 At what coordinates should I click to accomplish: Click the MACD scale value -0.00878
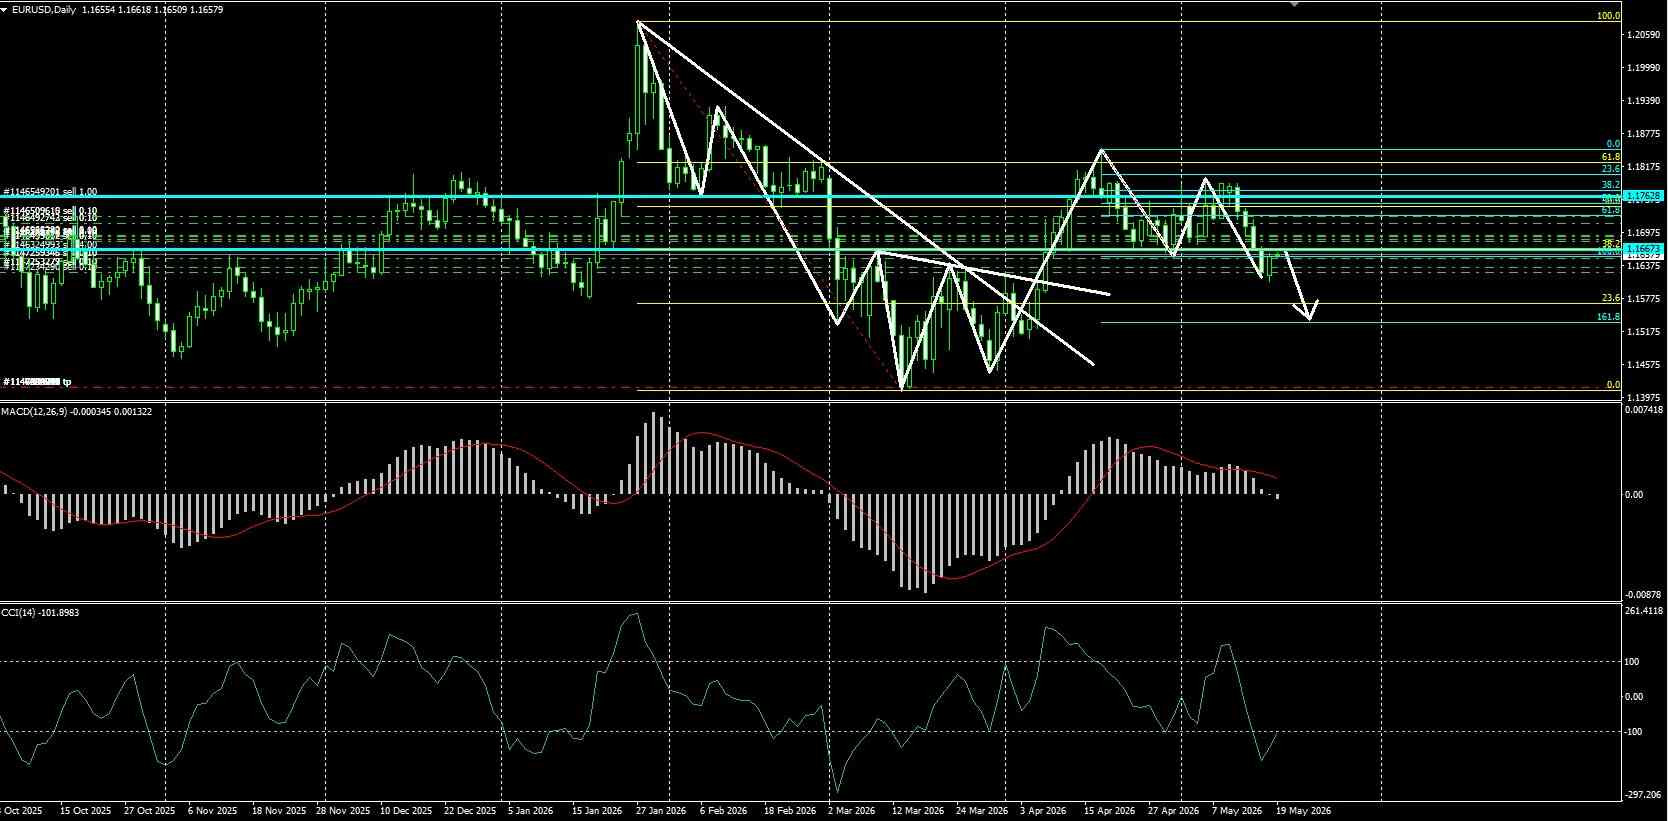tap(1645, 594)
